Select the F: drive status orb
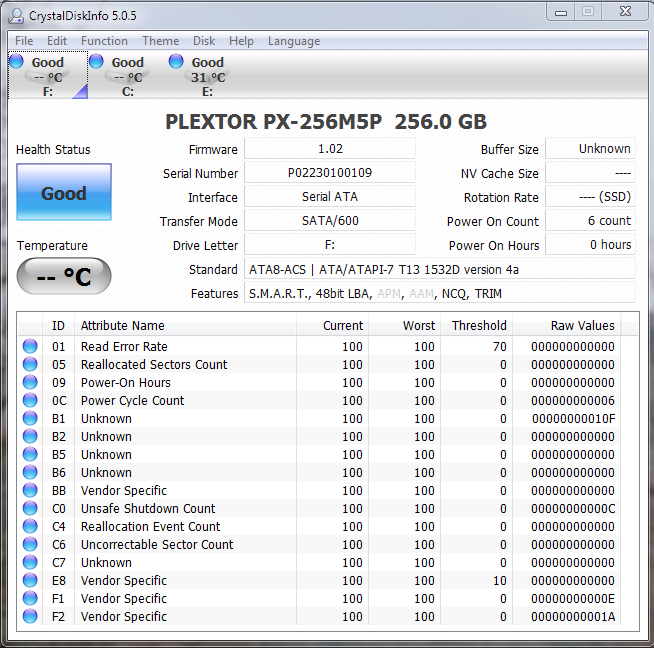This screenshot has height=648, width=654. click(x=16, y=62)
